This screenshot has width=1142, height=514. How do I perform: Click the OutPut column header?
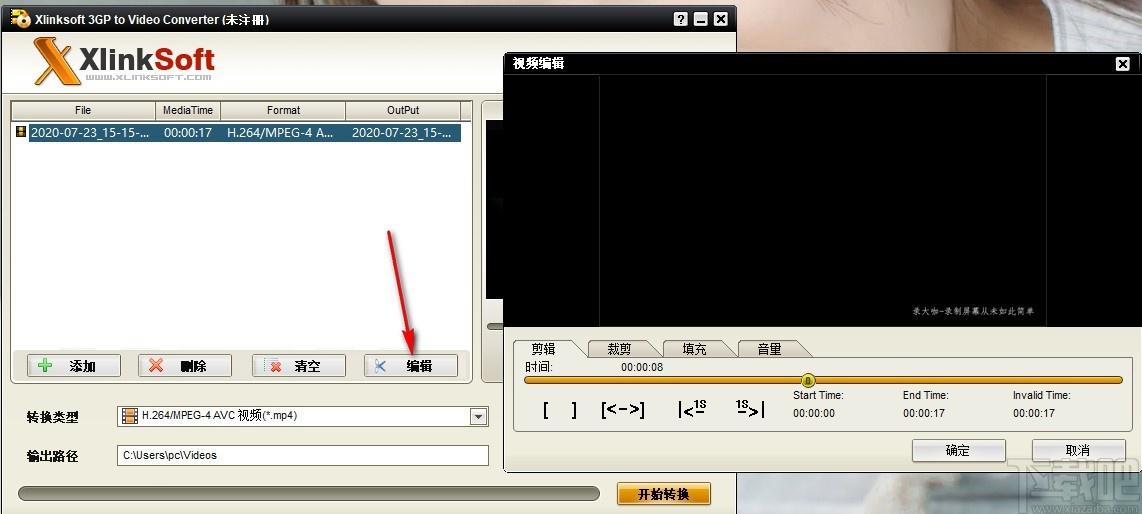[x=403, y=111]
